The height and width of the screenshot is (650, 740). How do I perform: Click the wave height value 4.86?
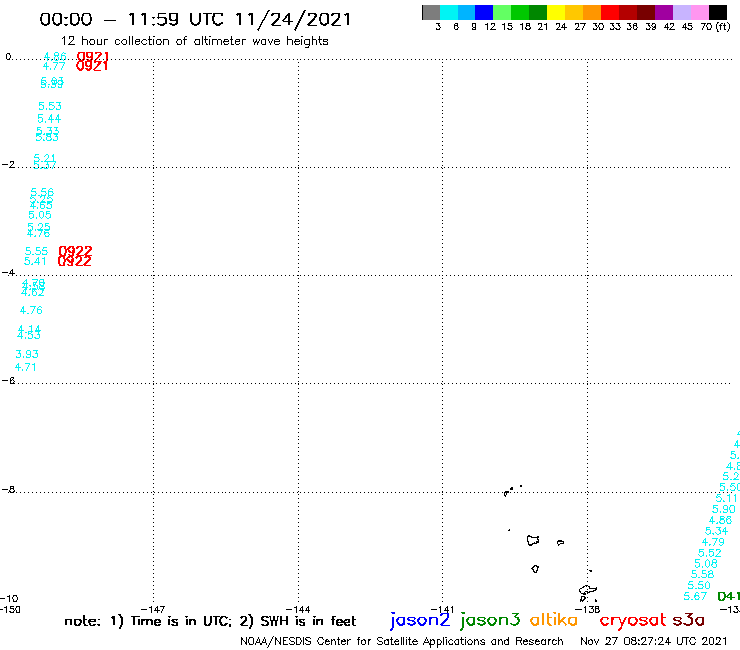(x=55, y=57)
